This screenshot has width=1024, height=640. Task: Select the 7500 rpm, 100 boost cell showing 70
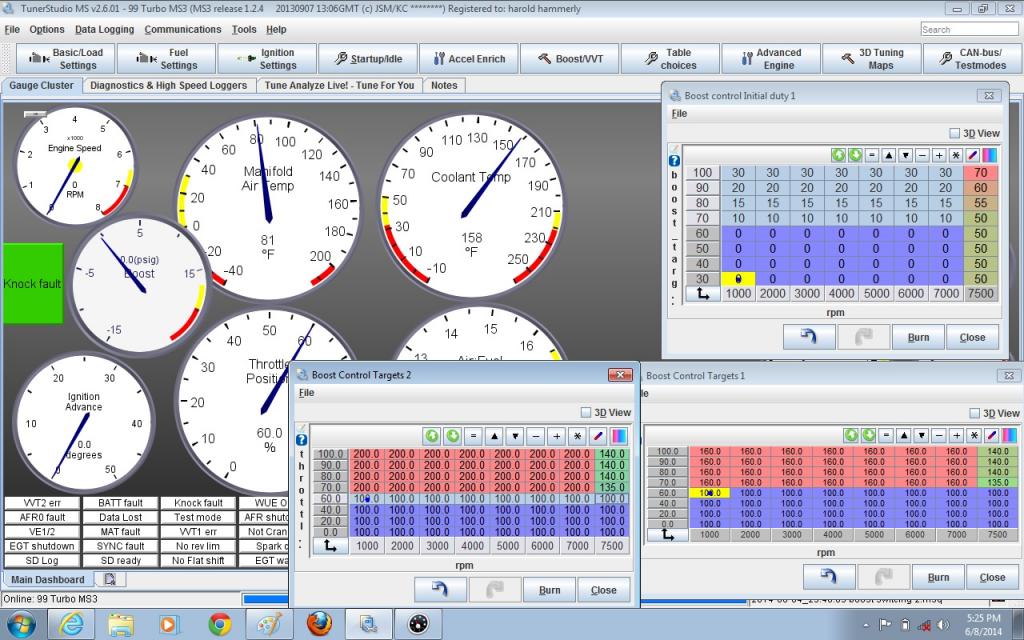click(981, 173)
